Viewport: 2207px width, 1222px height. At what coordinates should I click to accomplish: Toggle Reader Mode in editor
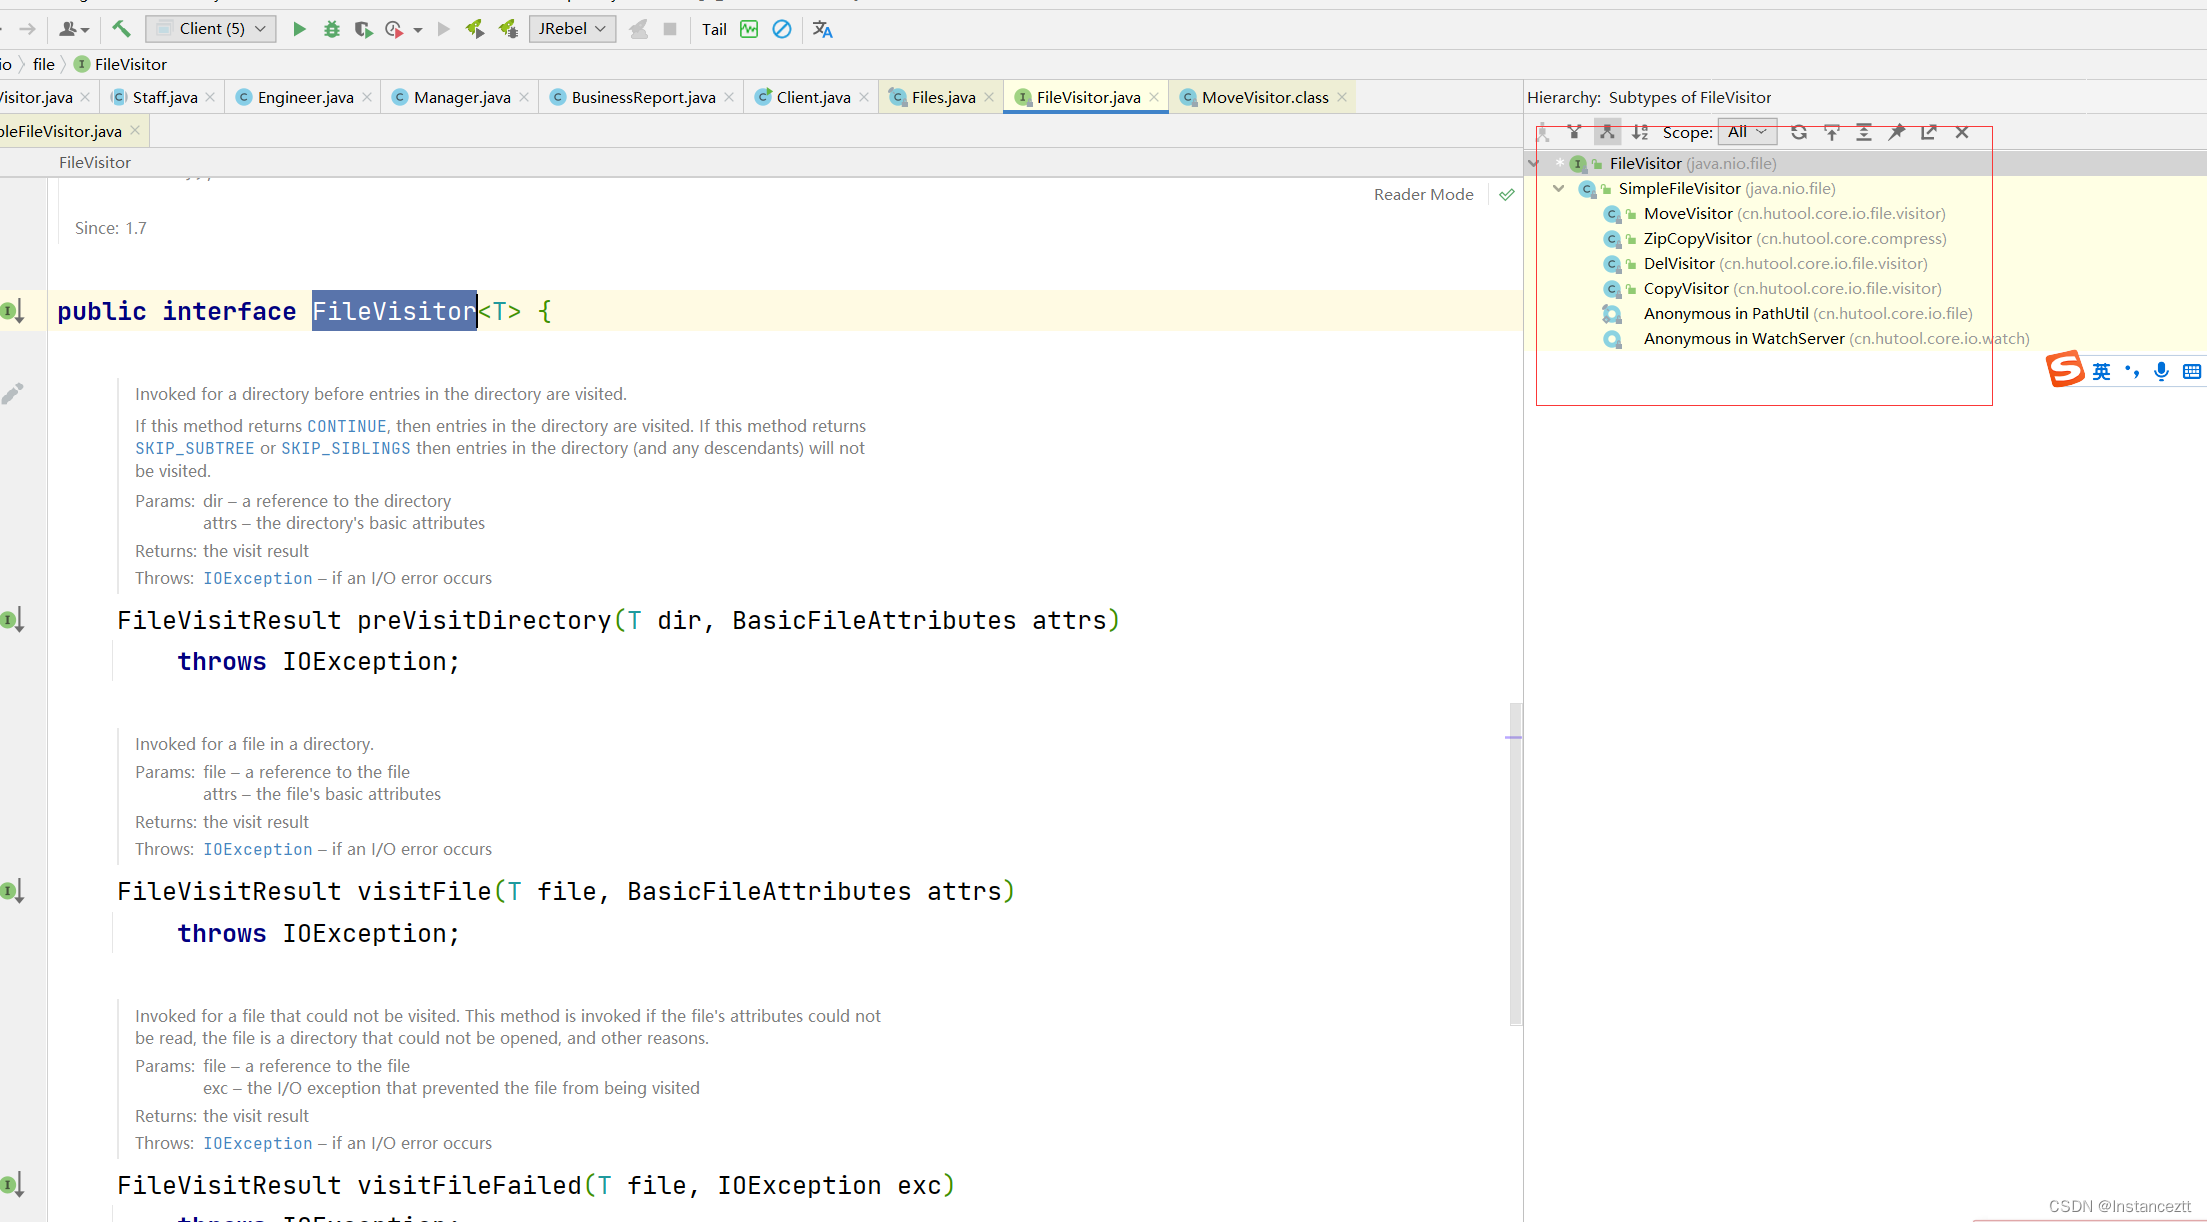coord(1423,194)
